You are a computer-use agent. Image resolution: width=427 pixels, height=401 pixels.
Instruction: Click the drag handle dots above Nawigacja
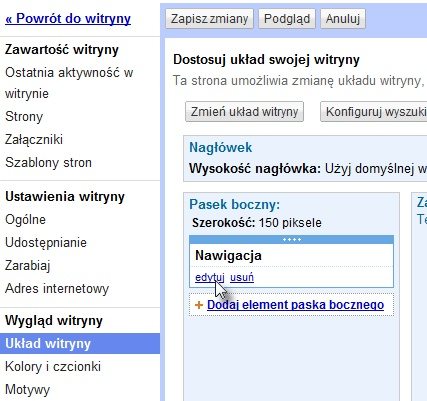[292, 239]
